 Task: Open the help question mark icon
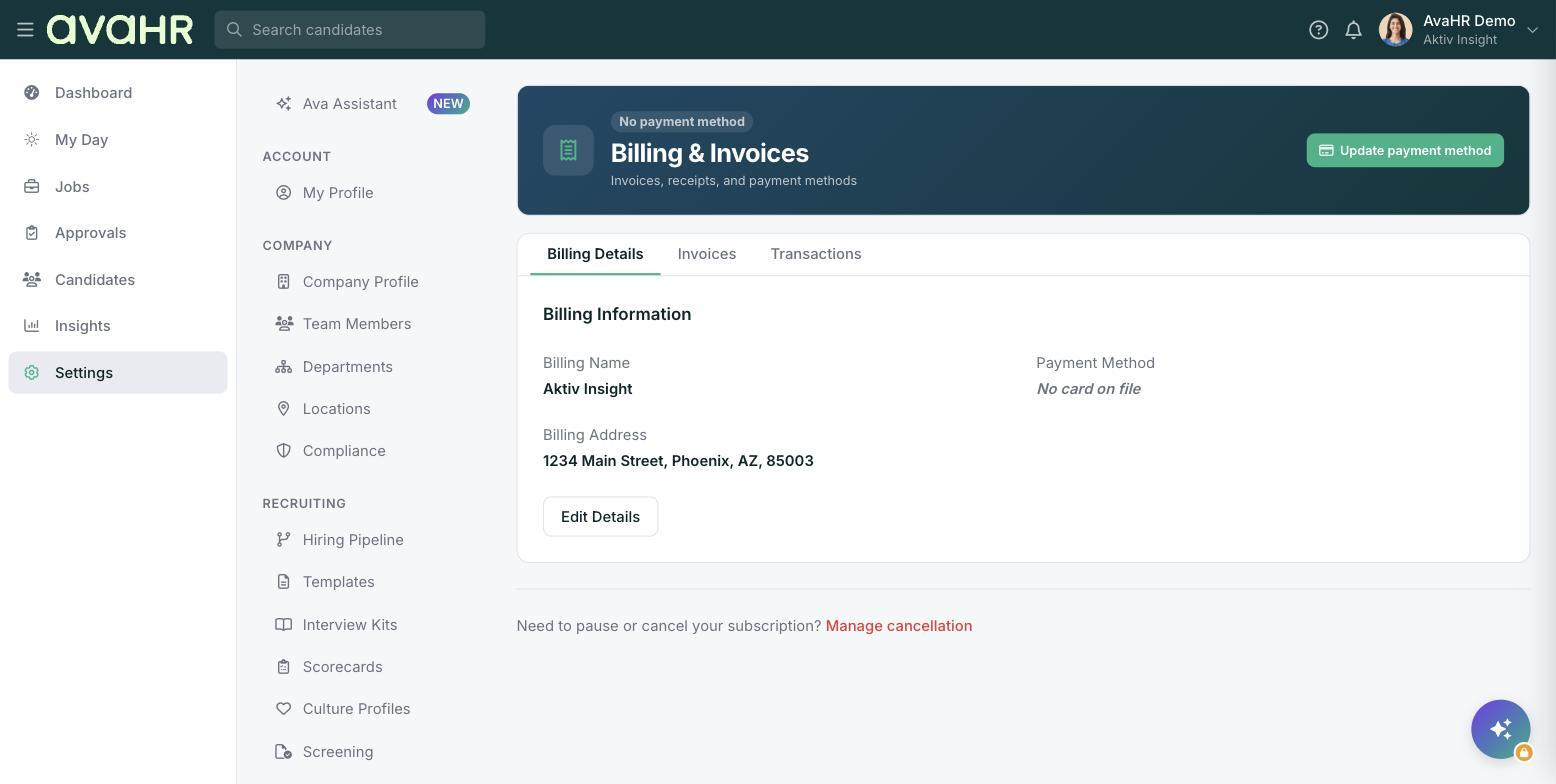[x=1318, y=30]
